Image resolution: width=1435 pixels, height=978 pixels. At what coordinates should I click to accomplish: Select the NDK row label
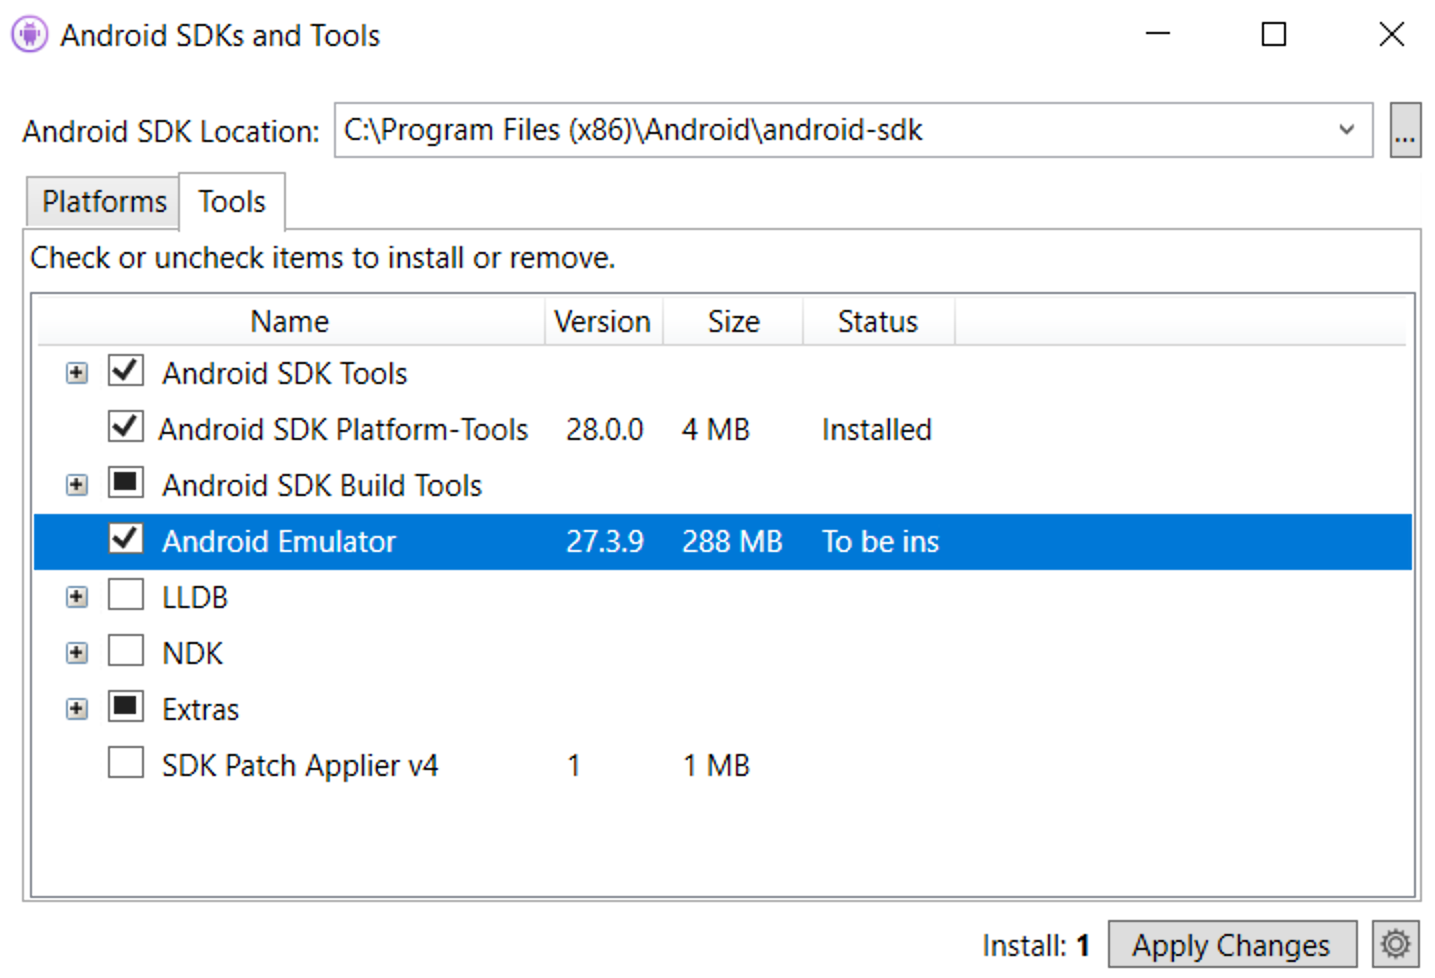click(x=192, y=653)
